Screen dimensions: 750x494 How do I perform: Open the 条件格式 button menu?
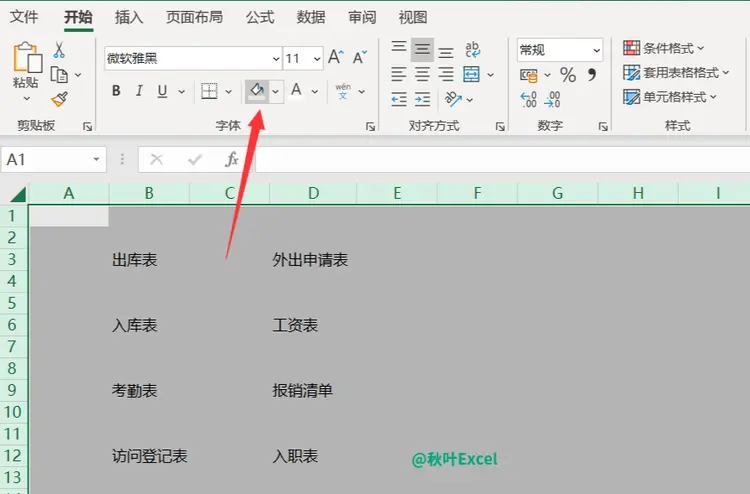tap(663, 48)
